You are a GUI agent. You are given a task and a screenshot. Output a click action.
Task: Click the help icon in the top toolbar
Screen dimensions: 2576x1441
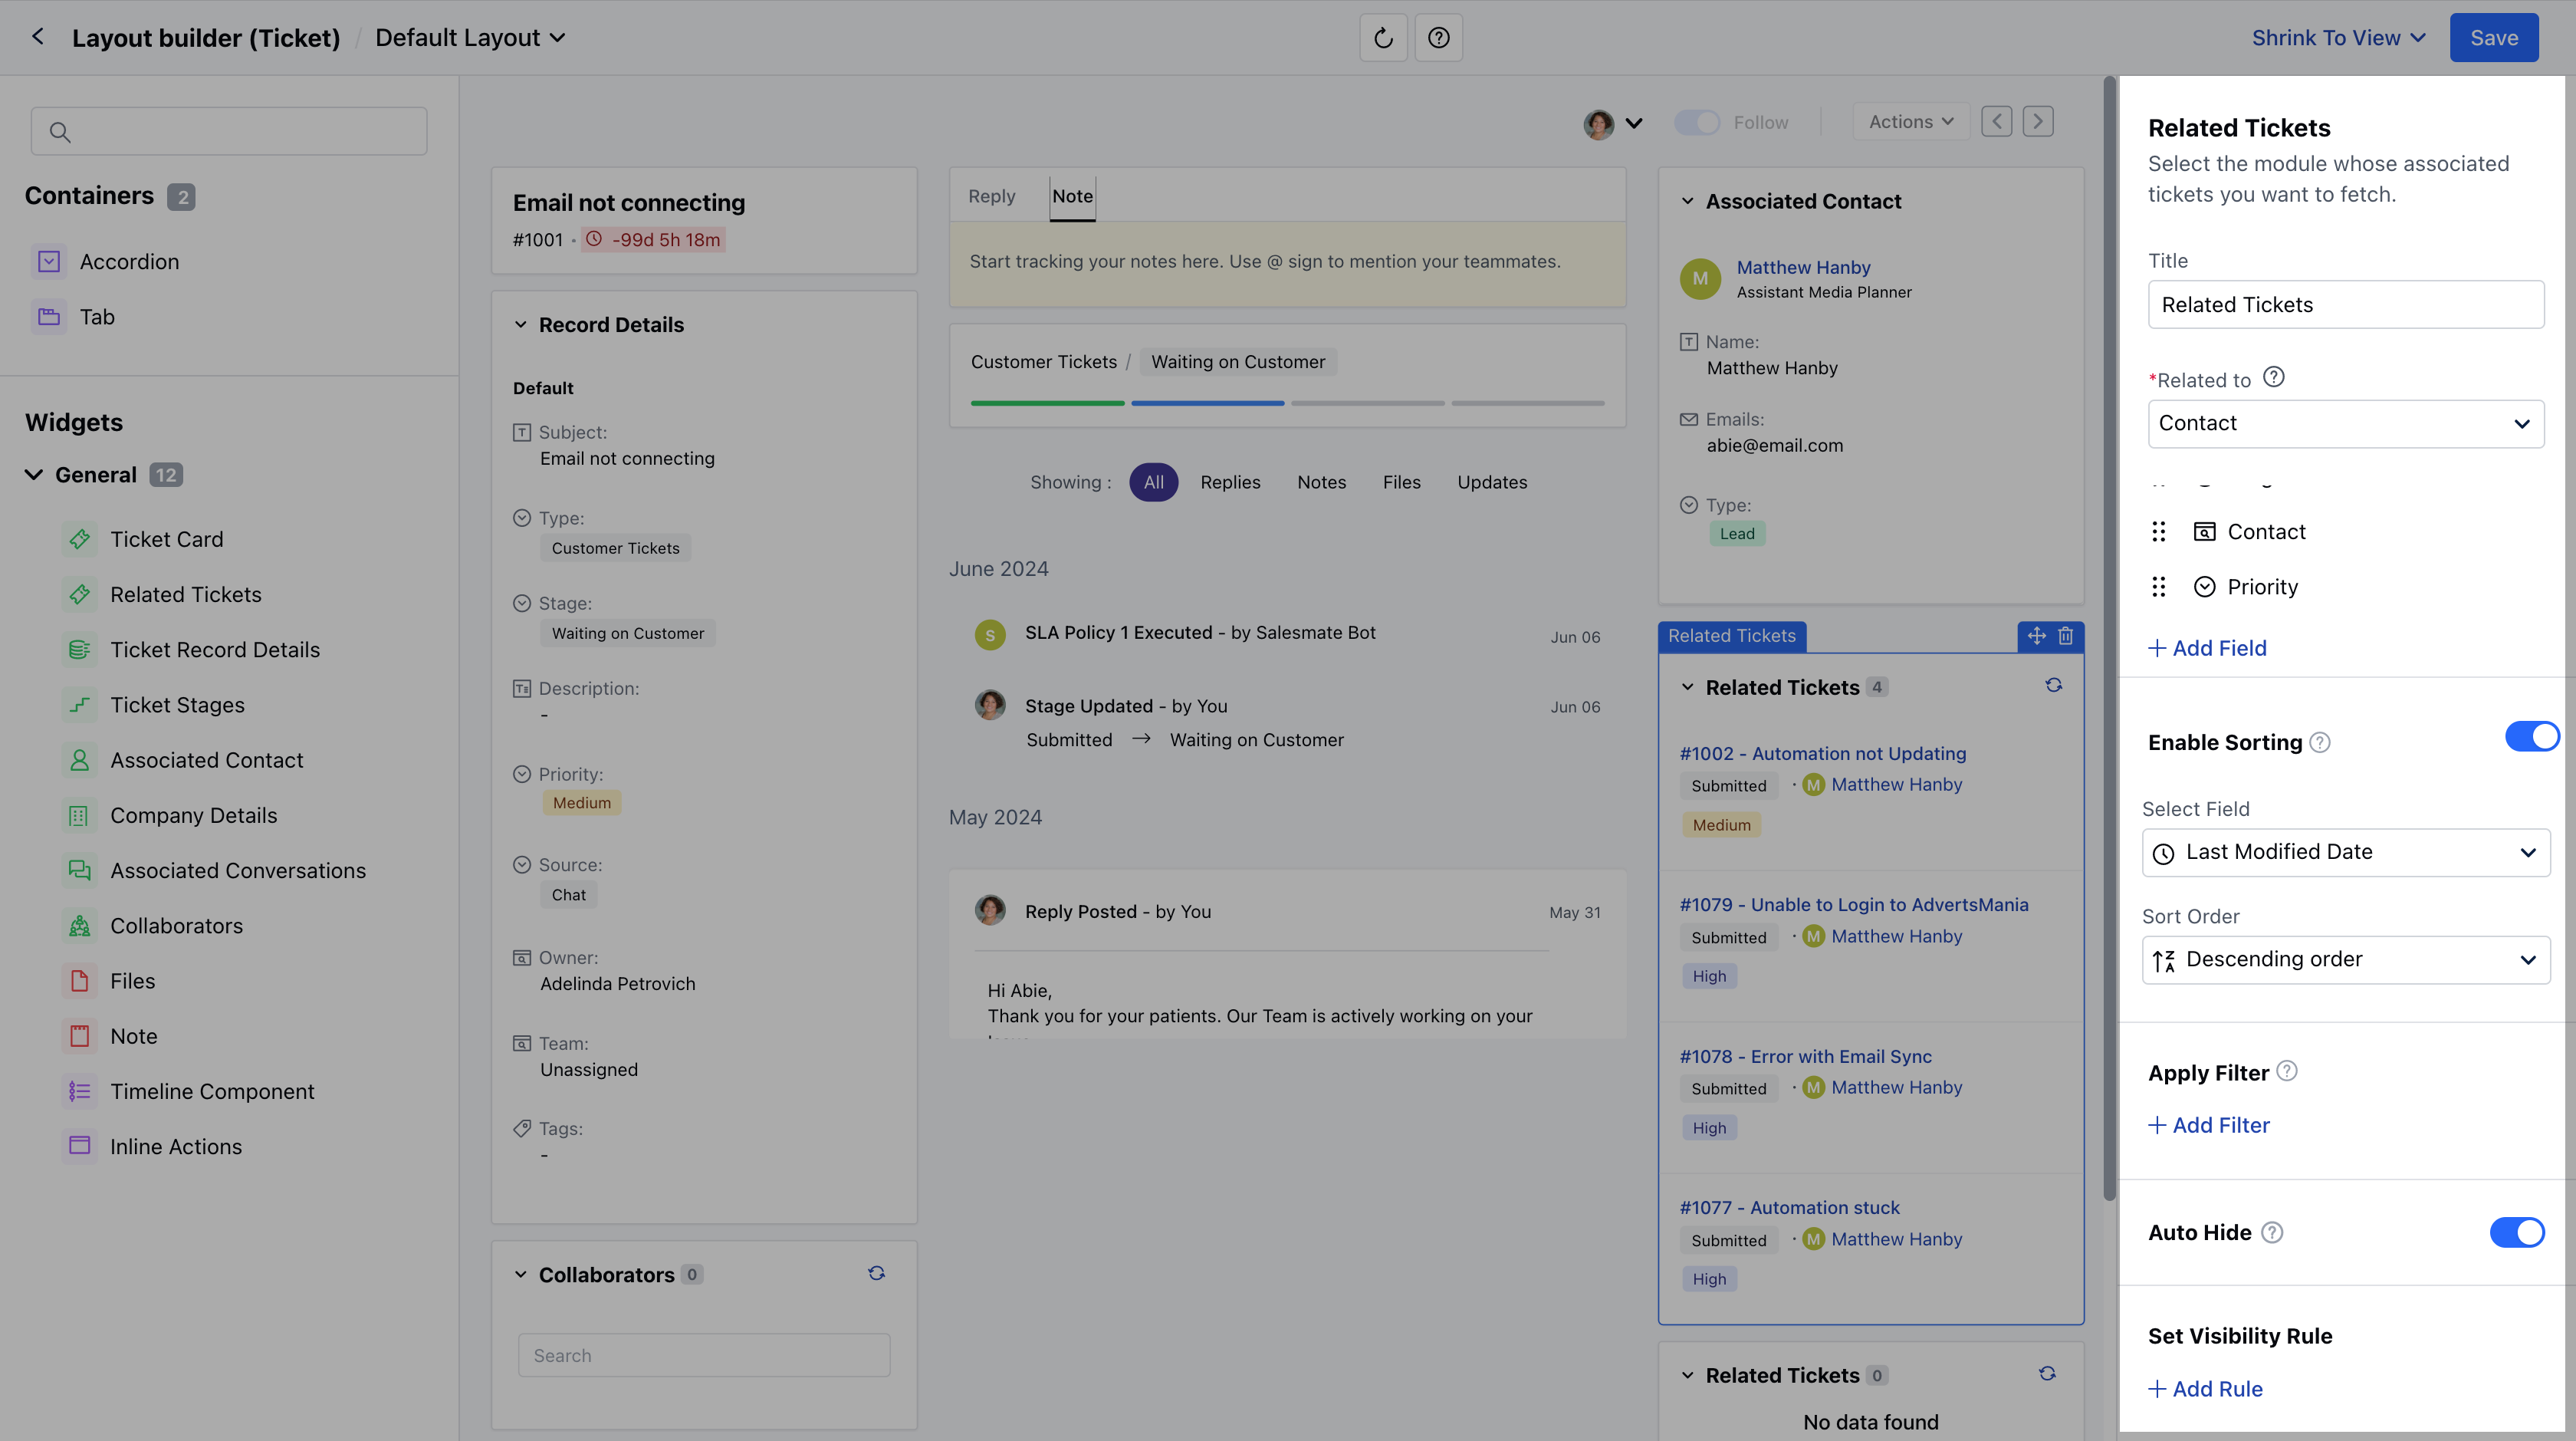1438,37
